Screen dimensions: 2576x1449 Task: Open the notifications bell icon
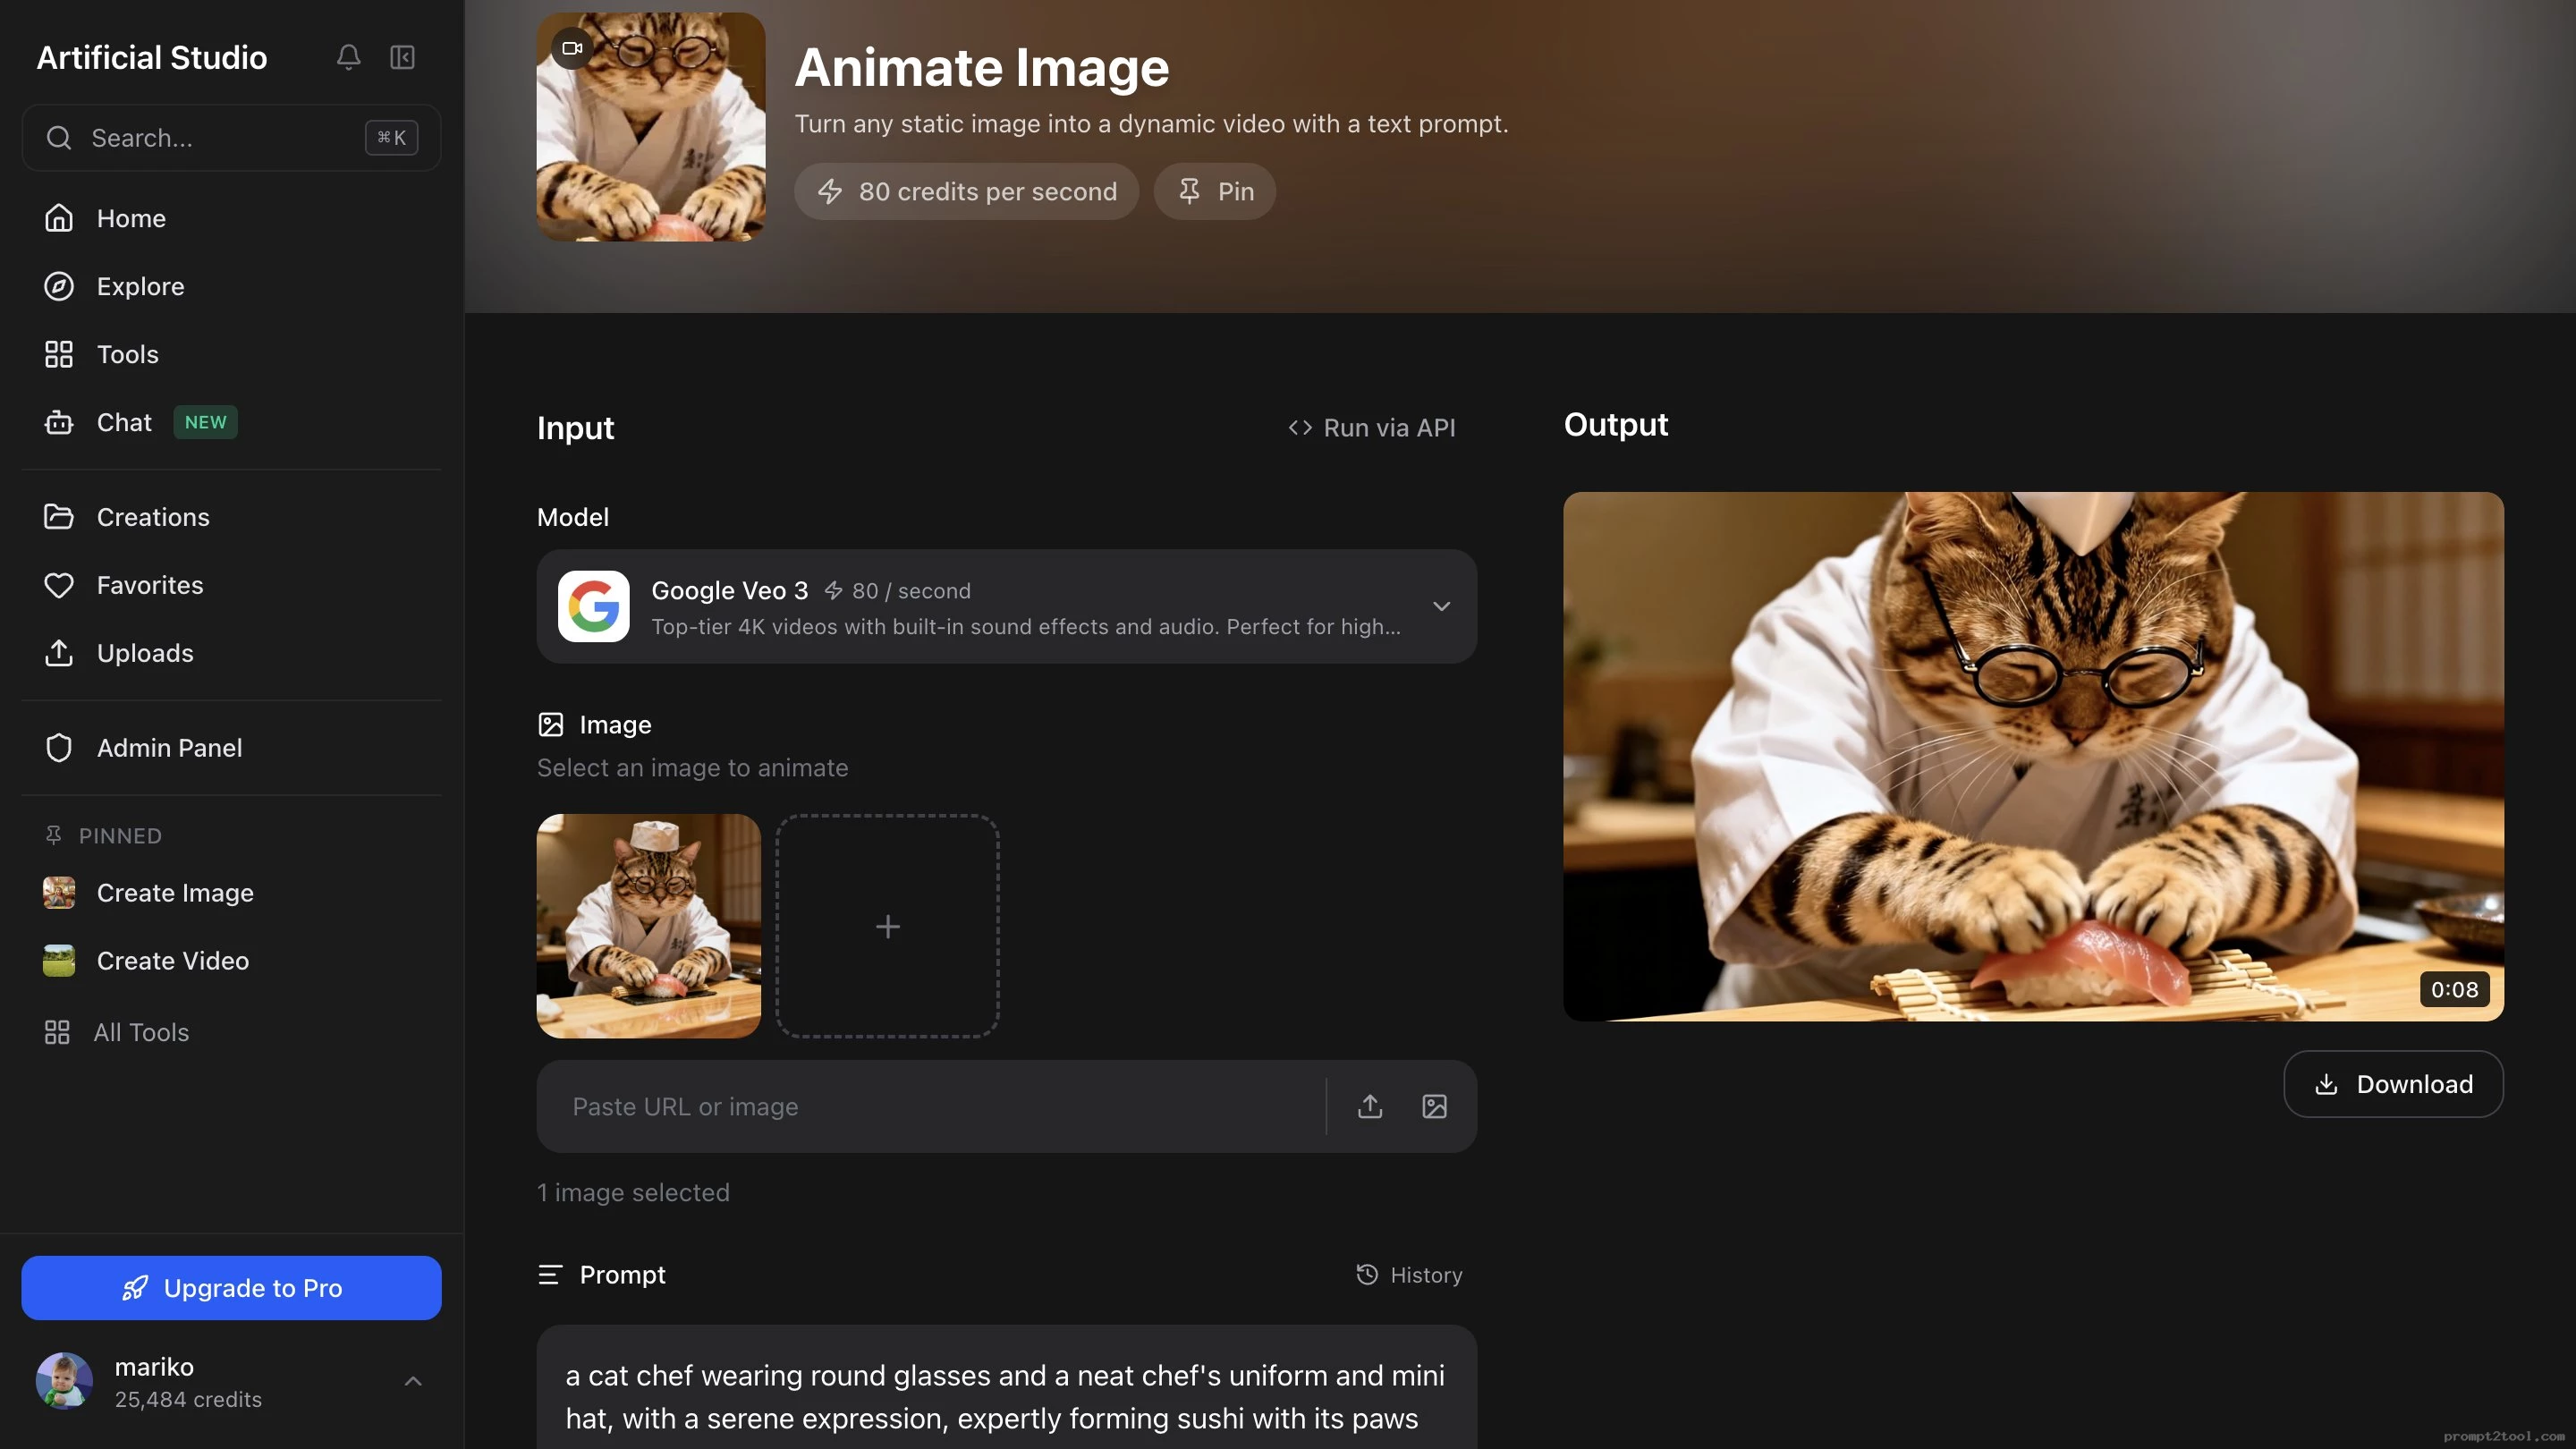tap(348, 57)
